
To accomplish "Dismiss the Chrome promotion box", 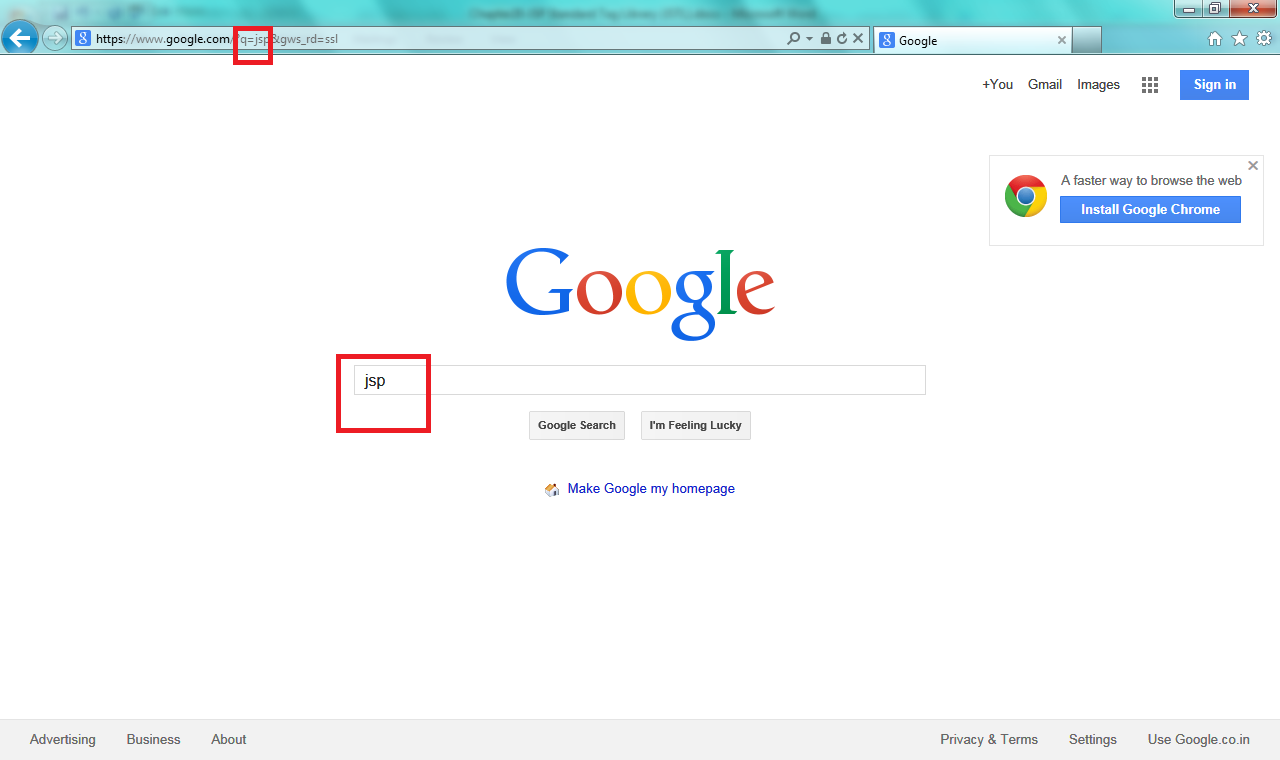I will (1253, 166).
